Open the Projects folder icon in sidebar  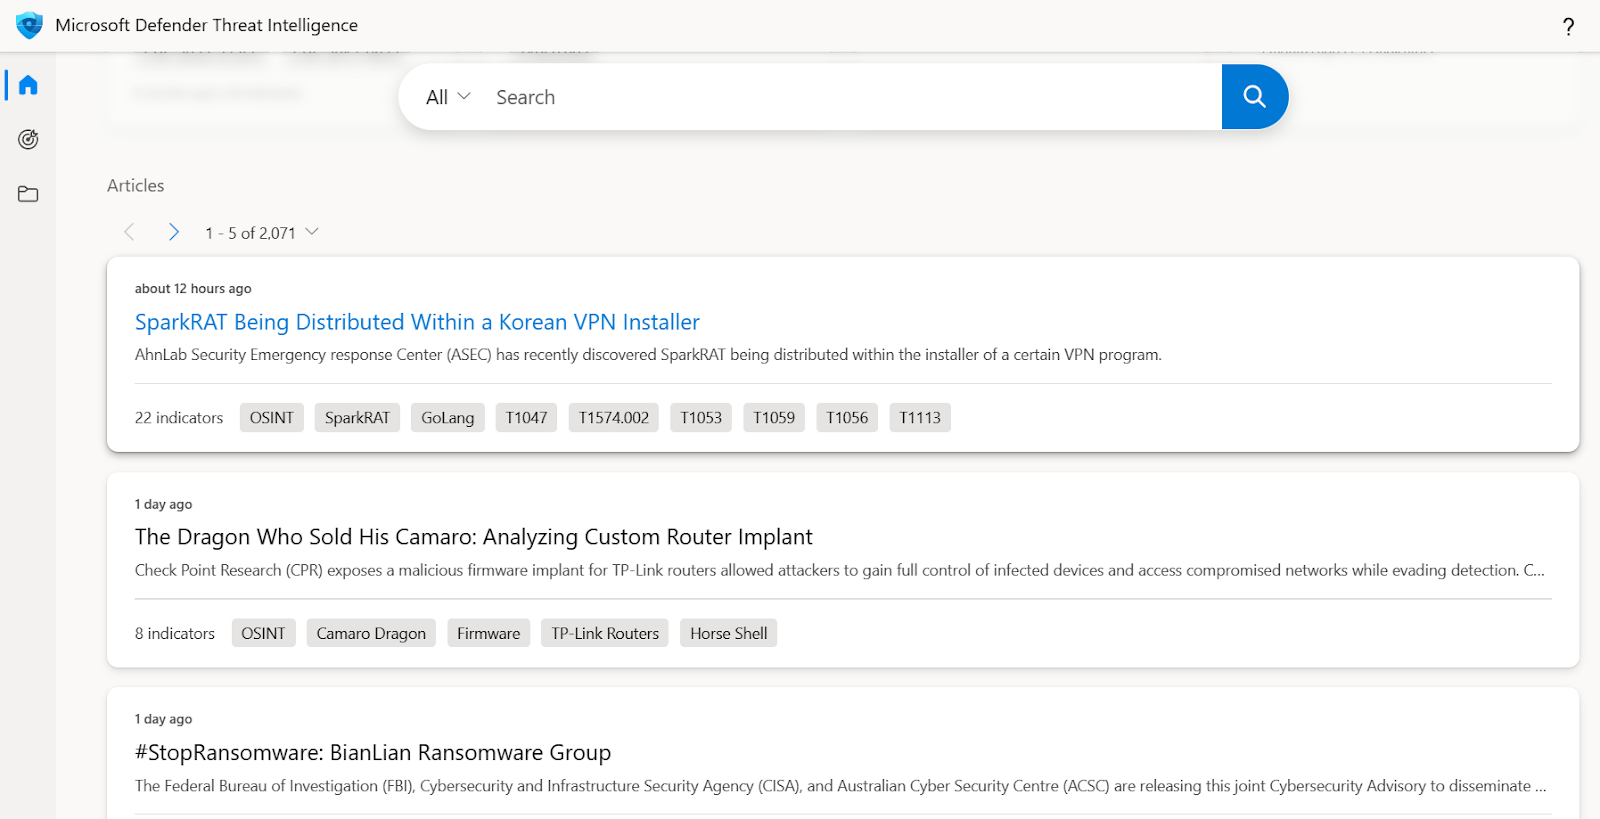pos(28,194)
